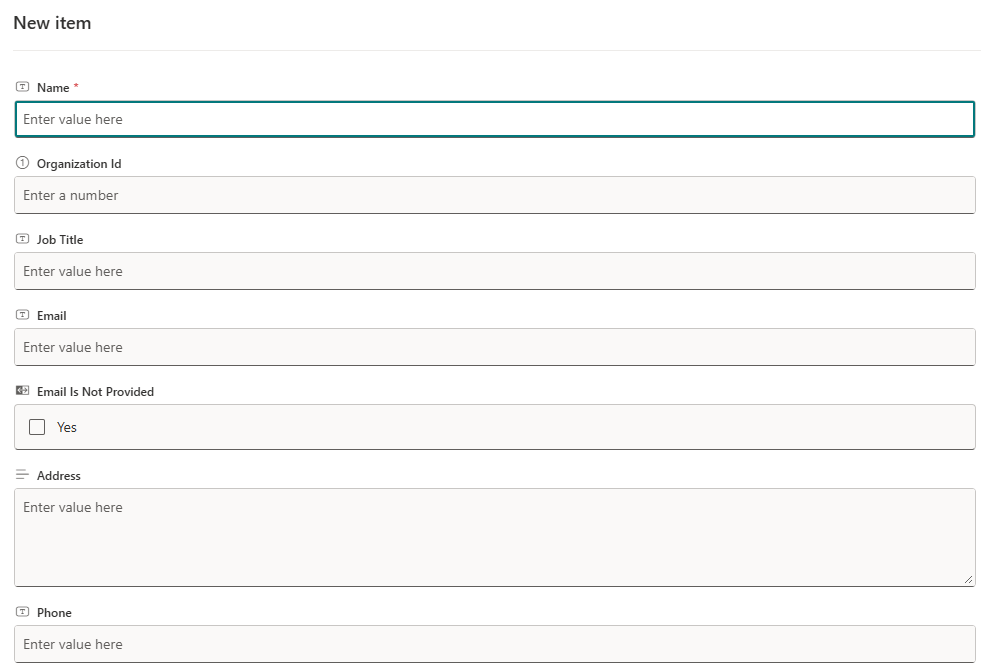994x670 pixels.
Task: Focus the Name input field
Action: pos(494,119)
